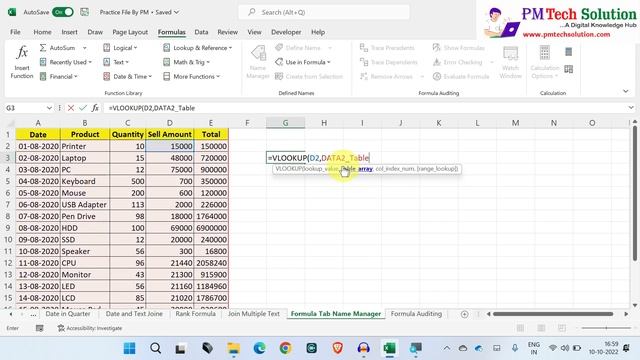This screenshot has height=360, width=640.
Task: Open the Review tab
Action: 227,32
